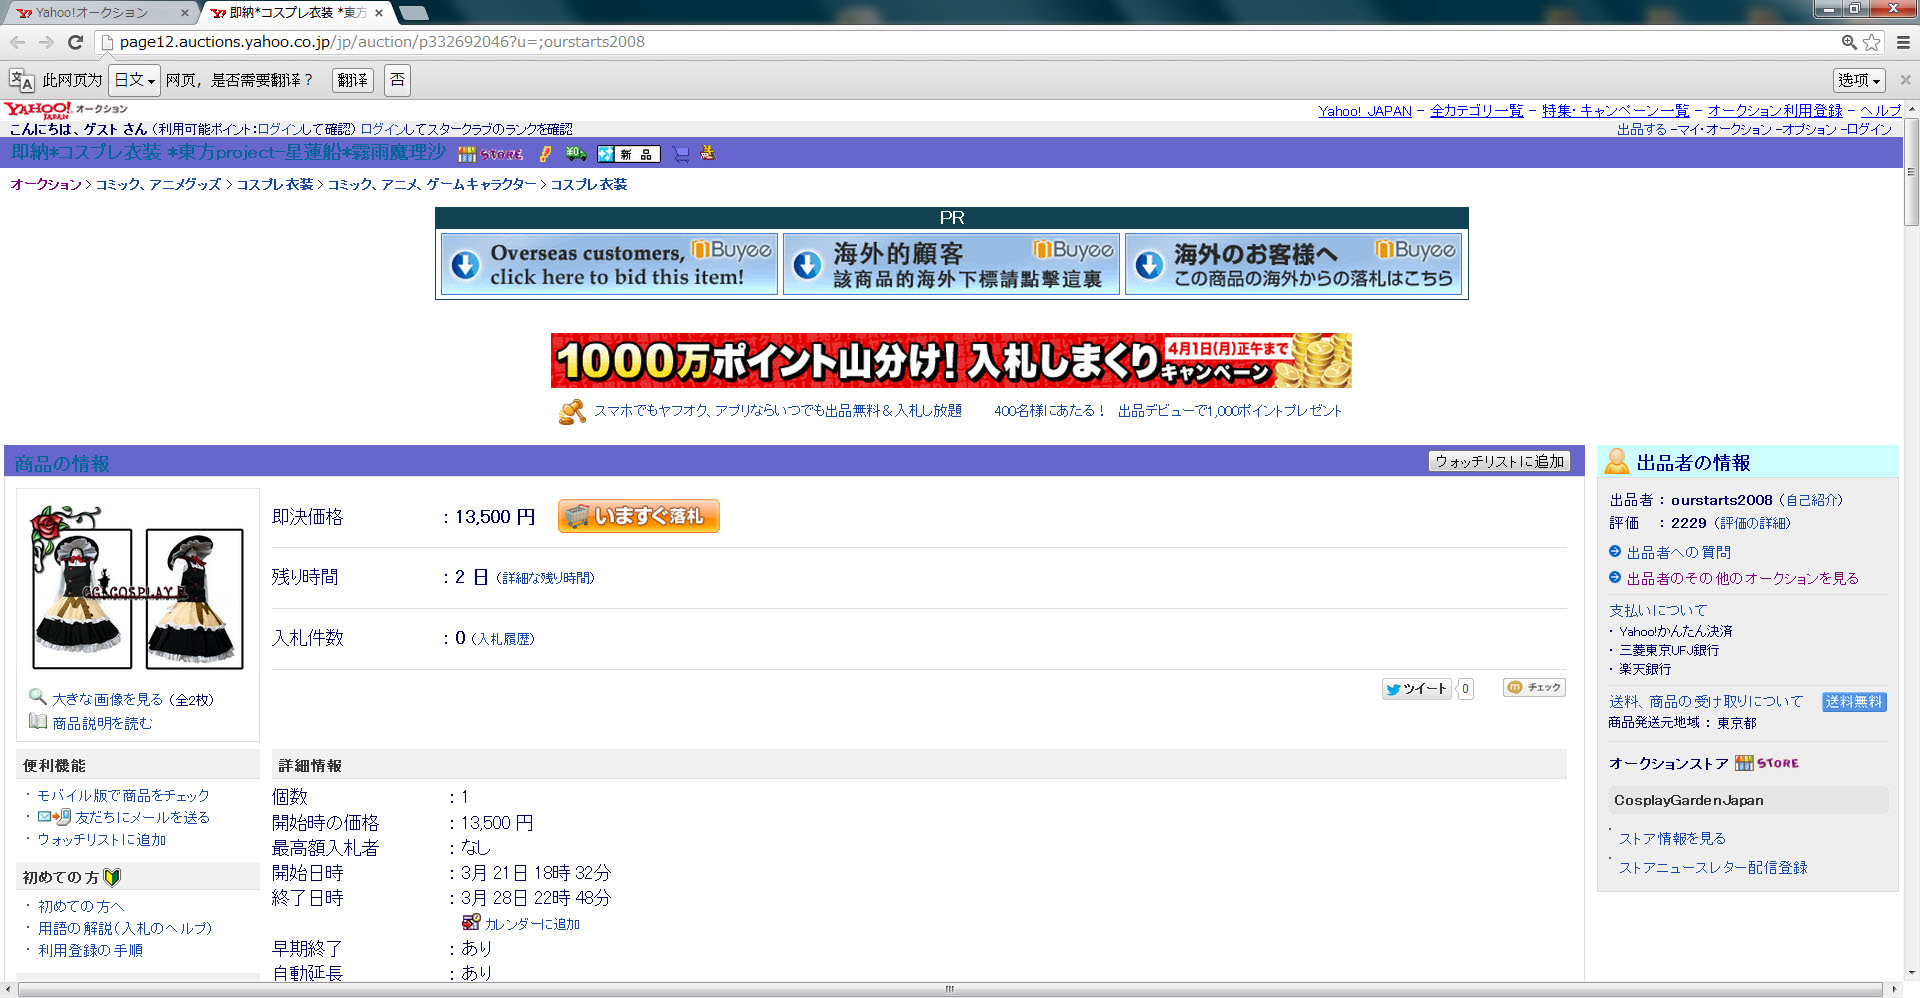Open 用語の解説 help link

click(x=125, y=928)
